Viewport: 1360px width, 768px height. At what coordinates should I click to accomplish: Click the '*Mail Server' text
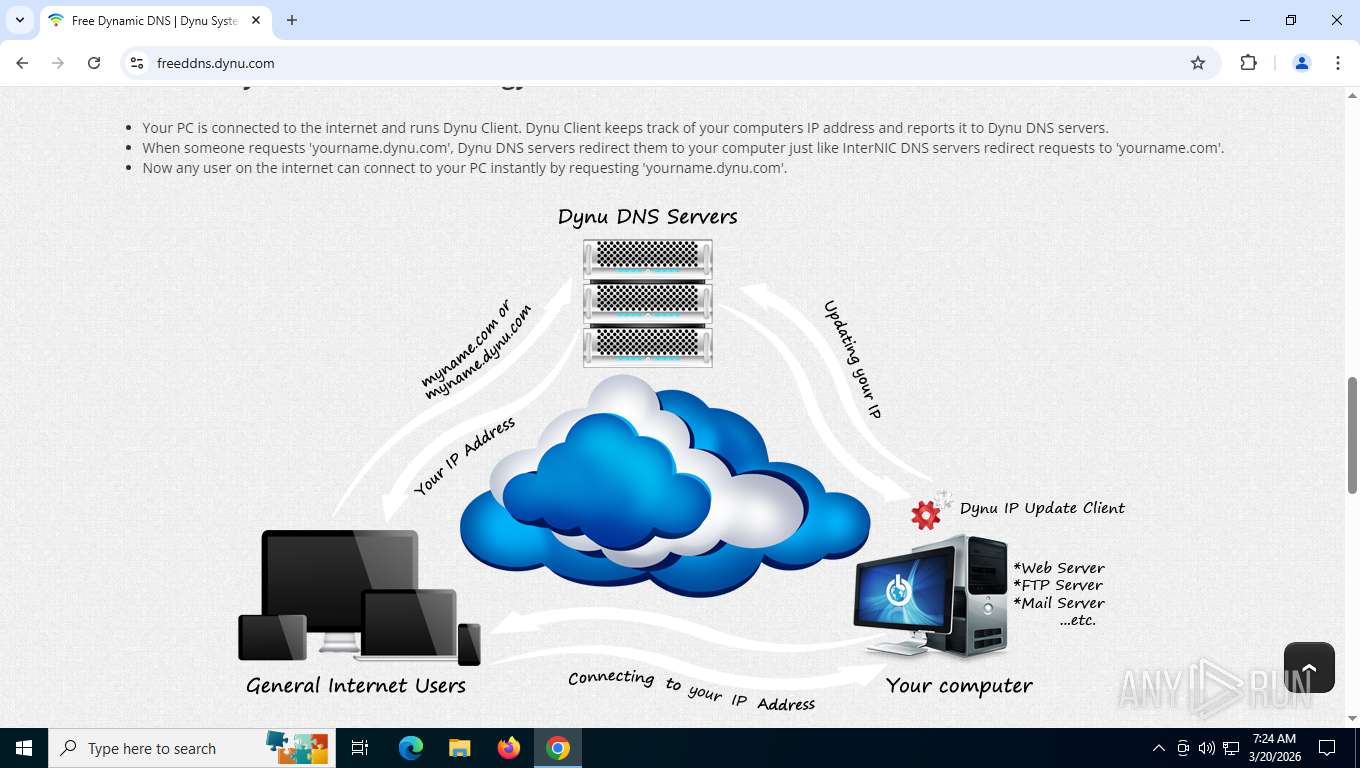click(1059, 603)
